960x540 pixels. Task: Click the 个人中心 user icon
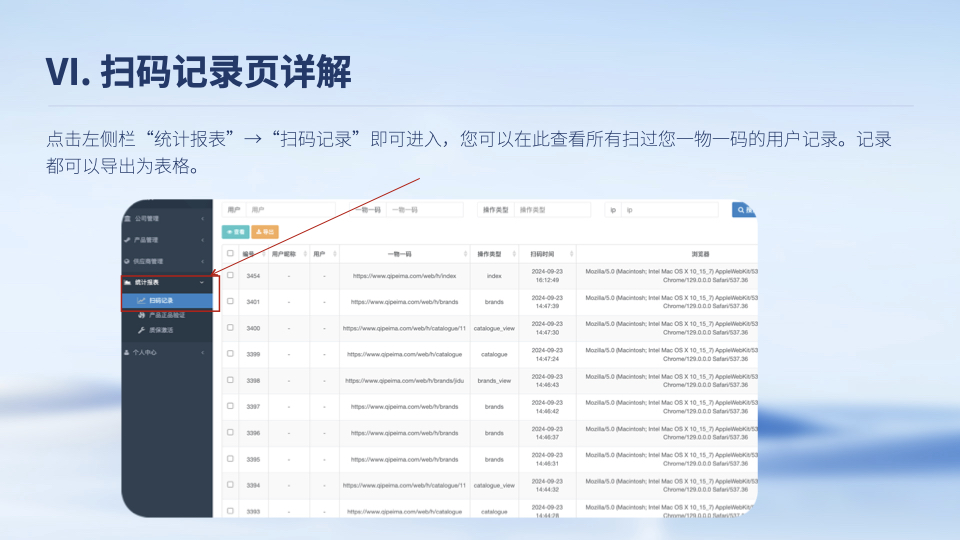click(x=127, y=352)
